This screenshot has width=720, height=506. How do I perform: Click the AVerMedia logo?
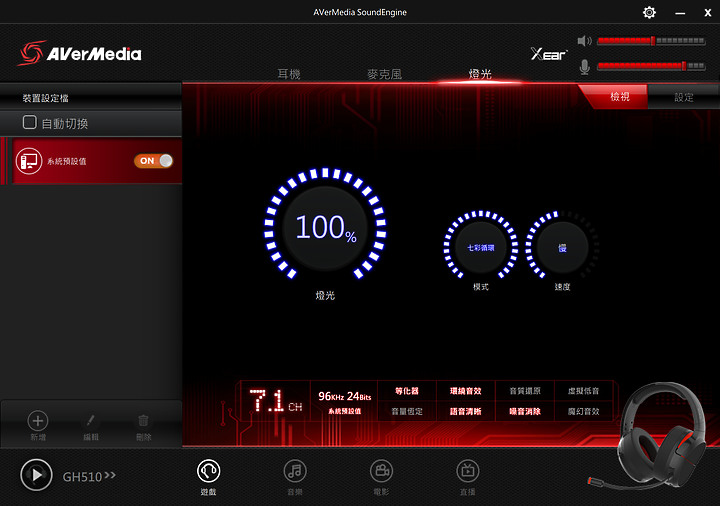click(80, 53)
